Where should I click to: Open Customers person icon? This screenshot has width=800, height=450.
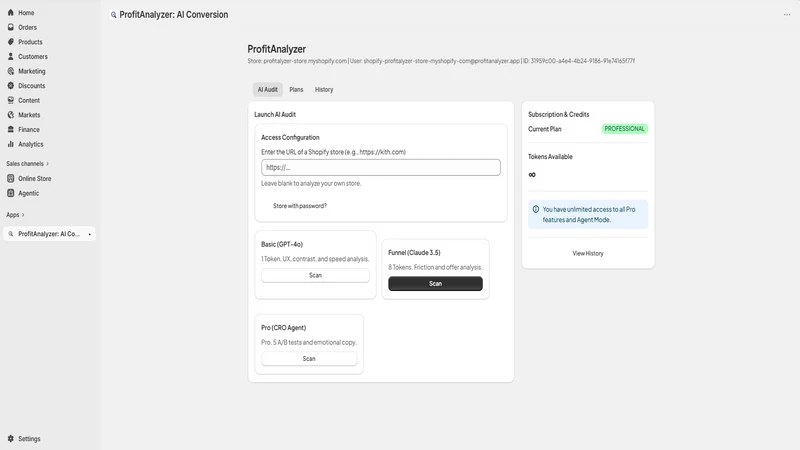tap(11, 57)
